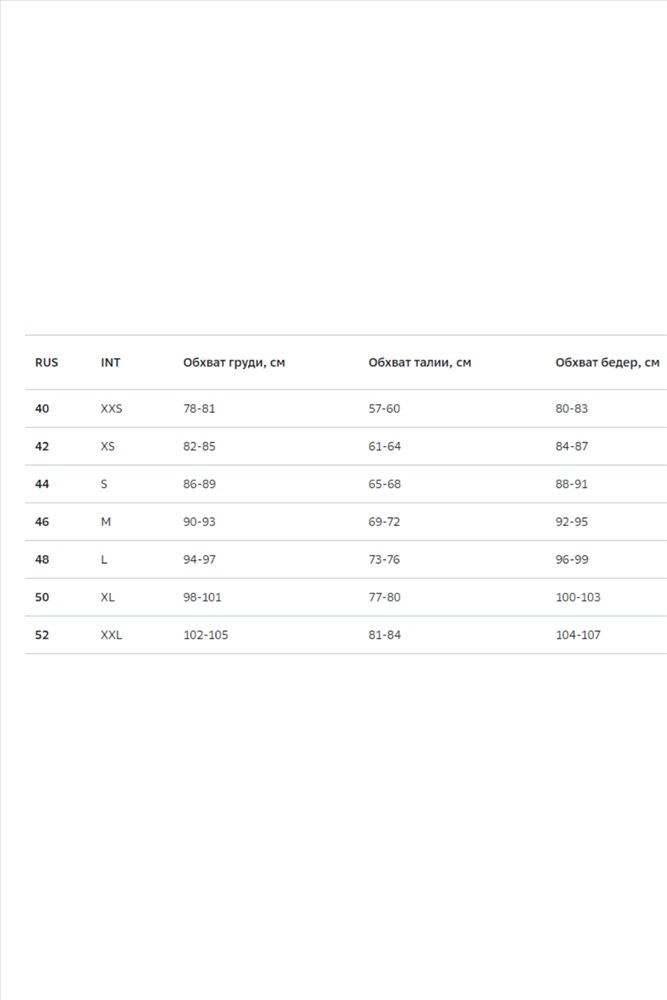Select RUS size 42 cell
667x1000 pixels.
pyautogui.click(x=42, y=446)
